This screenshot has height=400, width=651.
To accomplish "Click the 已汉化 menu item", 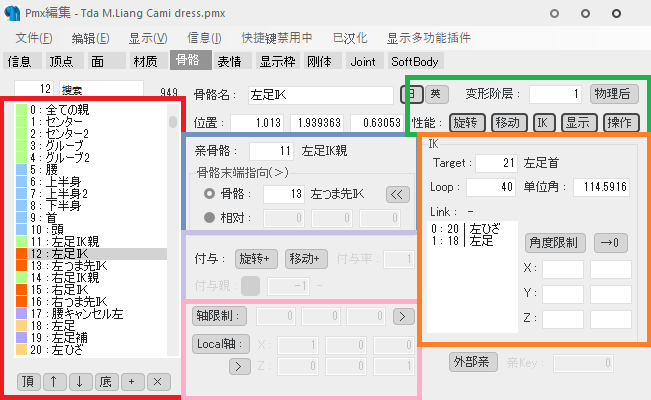I will (x=350, y=38).
